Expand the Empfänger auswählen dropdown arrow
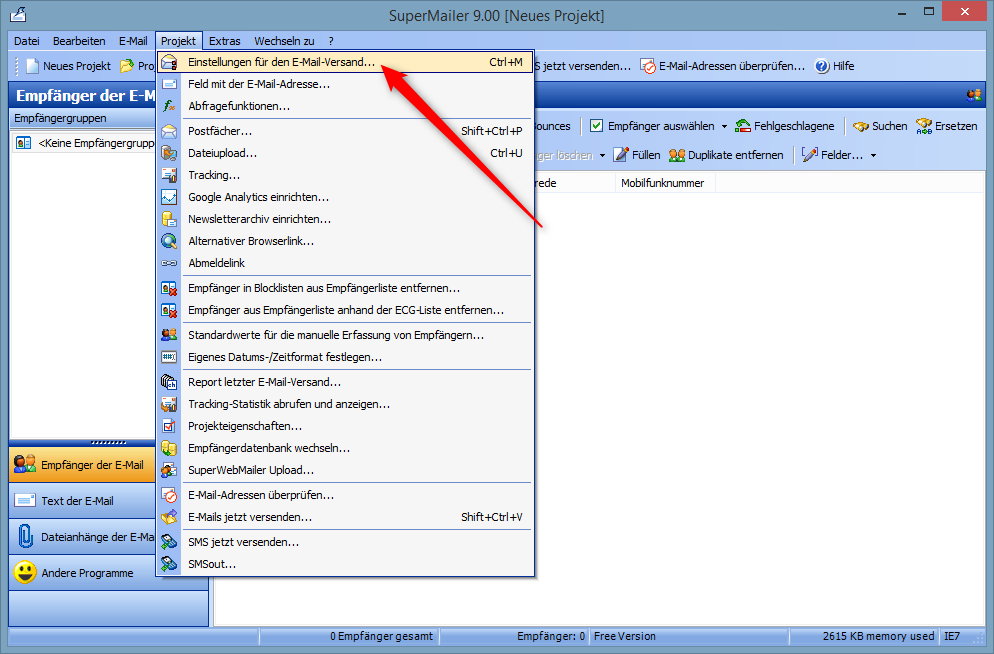This screenshot has width=994, height=654. click(724, 127)
